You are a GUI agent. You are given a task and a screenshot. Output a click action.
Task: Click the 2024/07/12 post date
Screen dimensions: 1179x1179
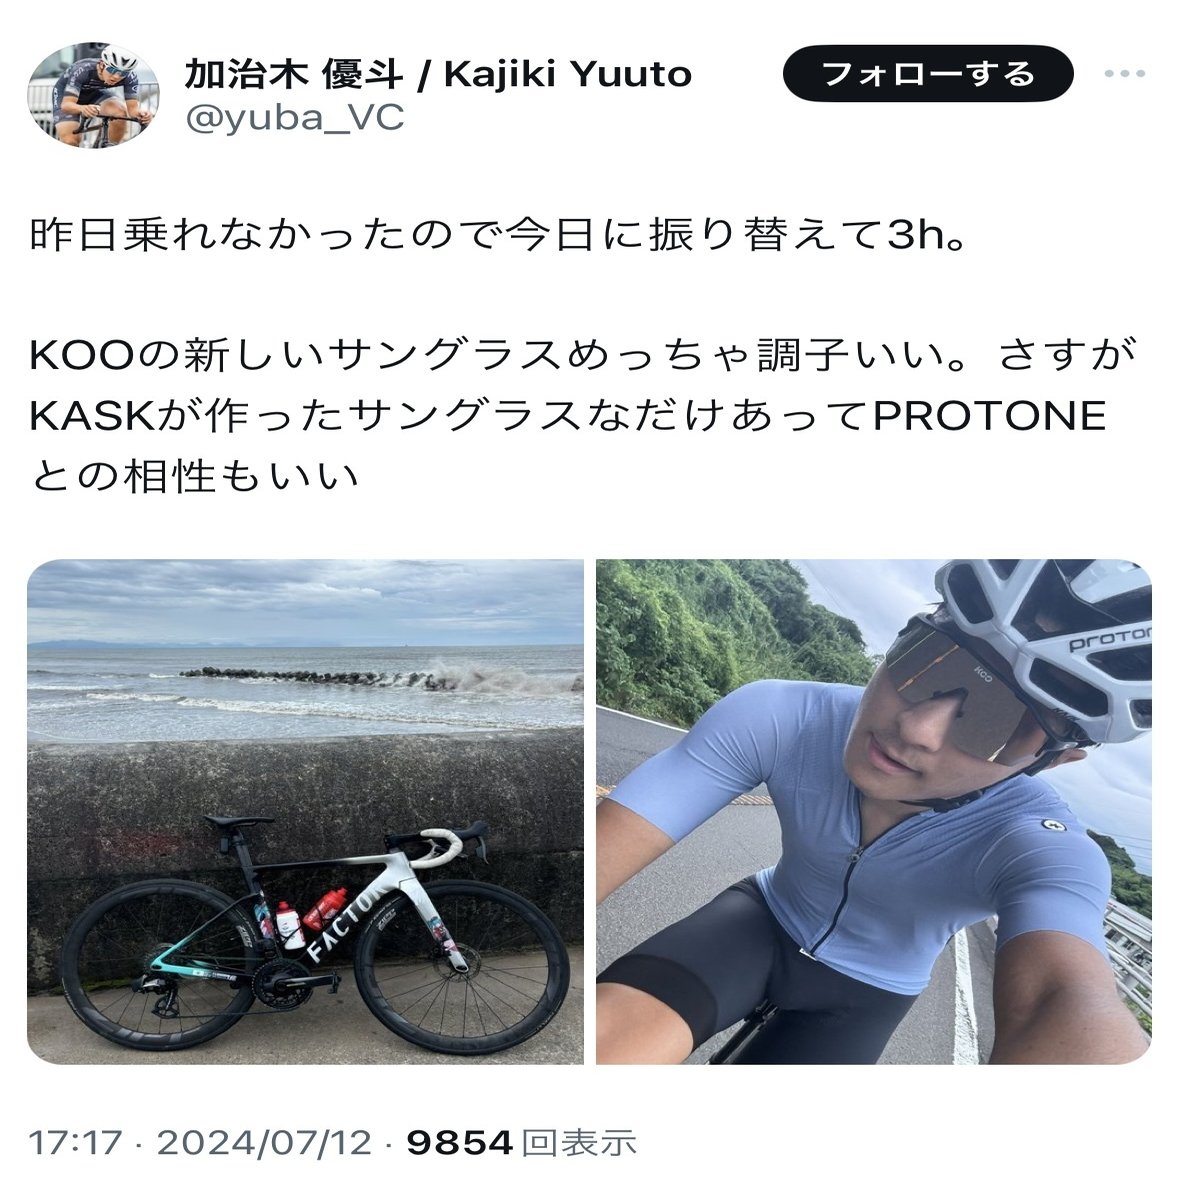coord(264,1143)
